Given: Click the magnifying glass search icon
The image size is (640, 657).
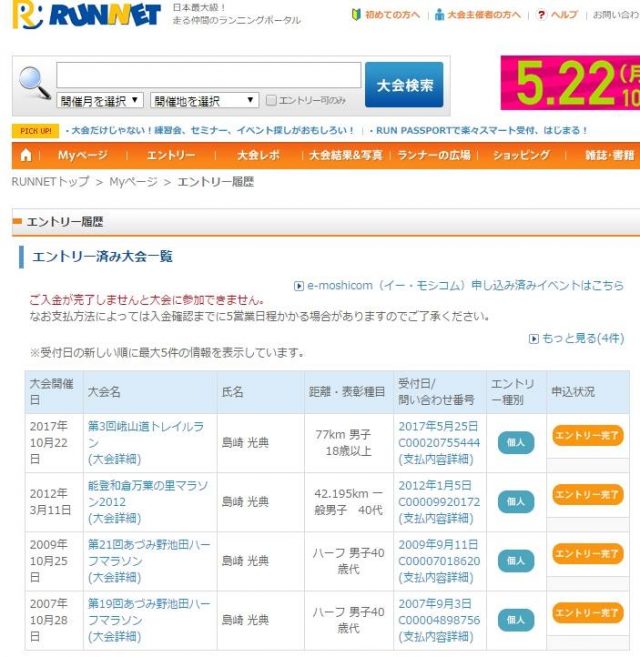Looking at the screenshot, I should [x=34, y=83].
